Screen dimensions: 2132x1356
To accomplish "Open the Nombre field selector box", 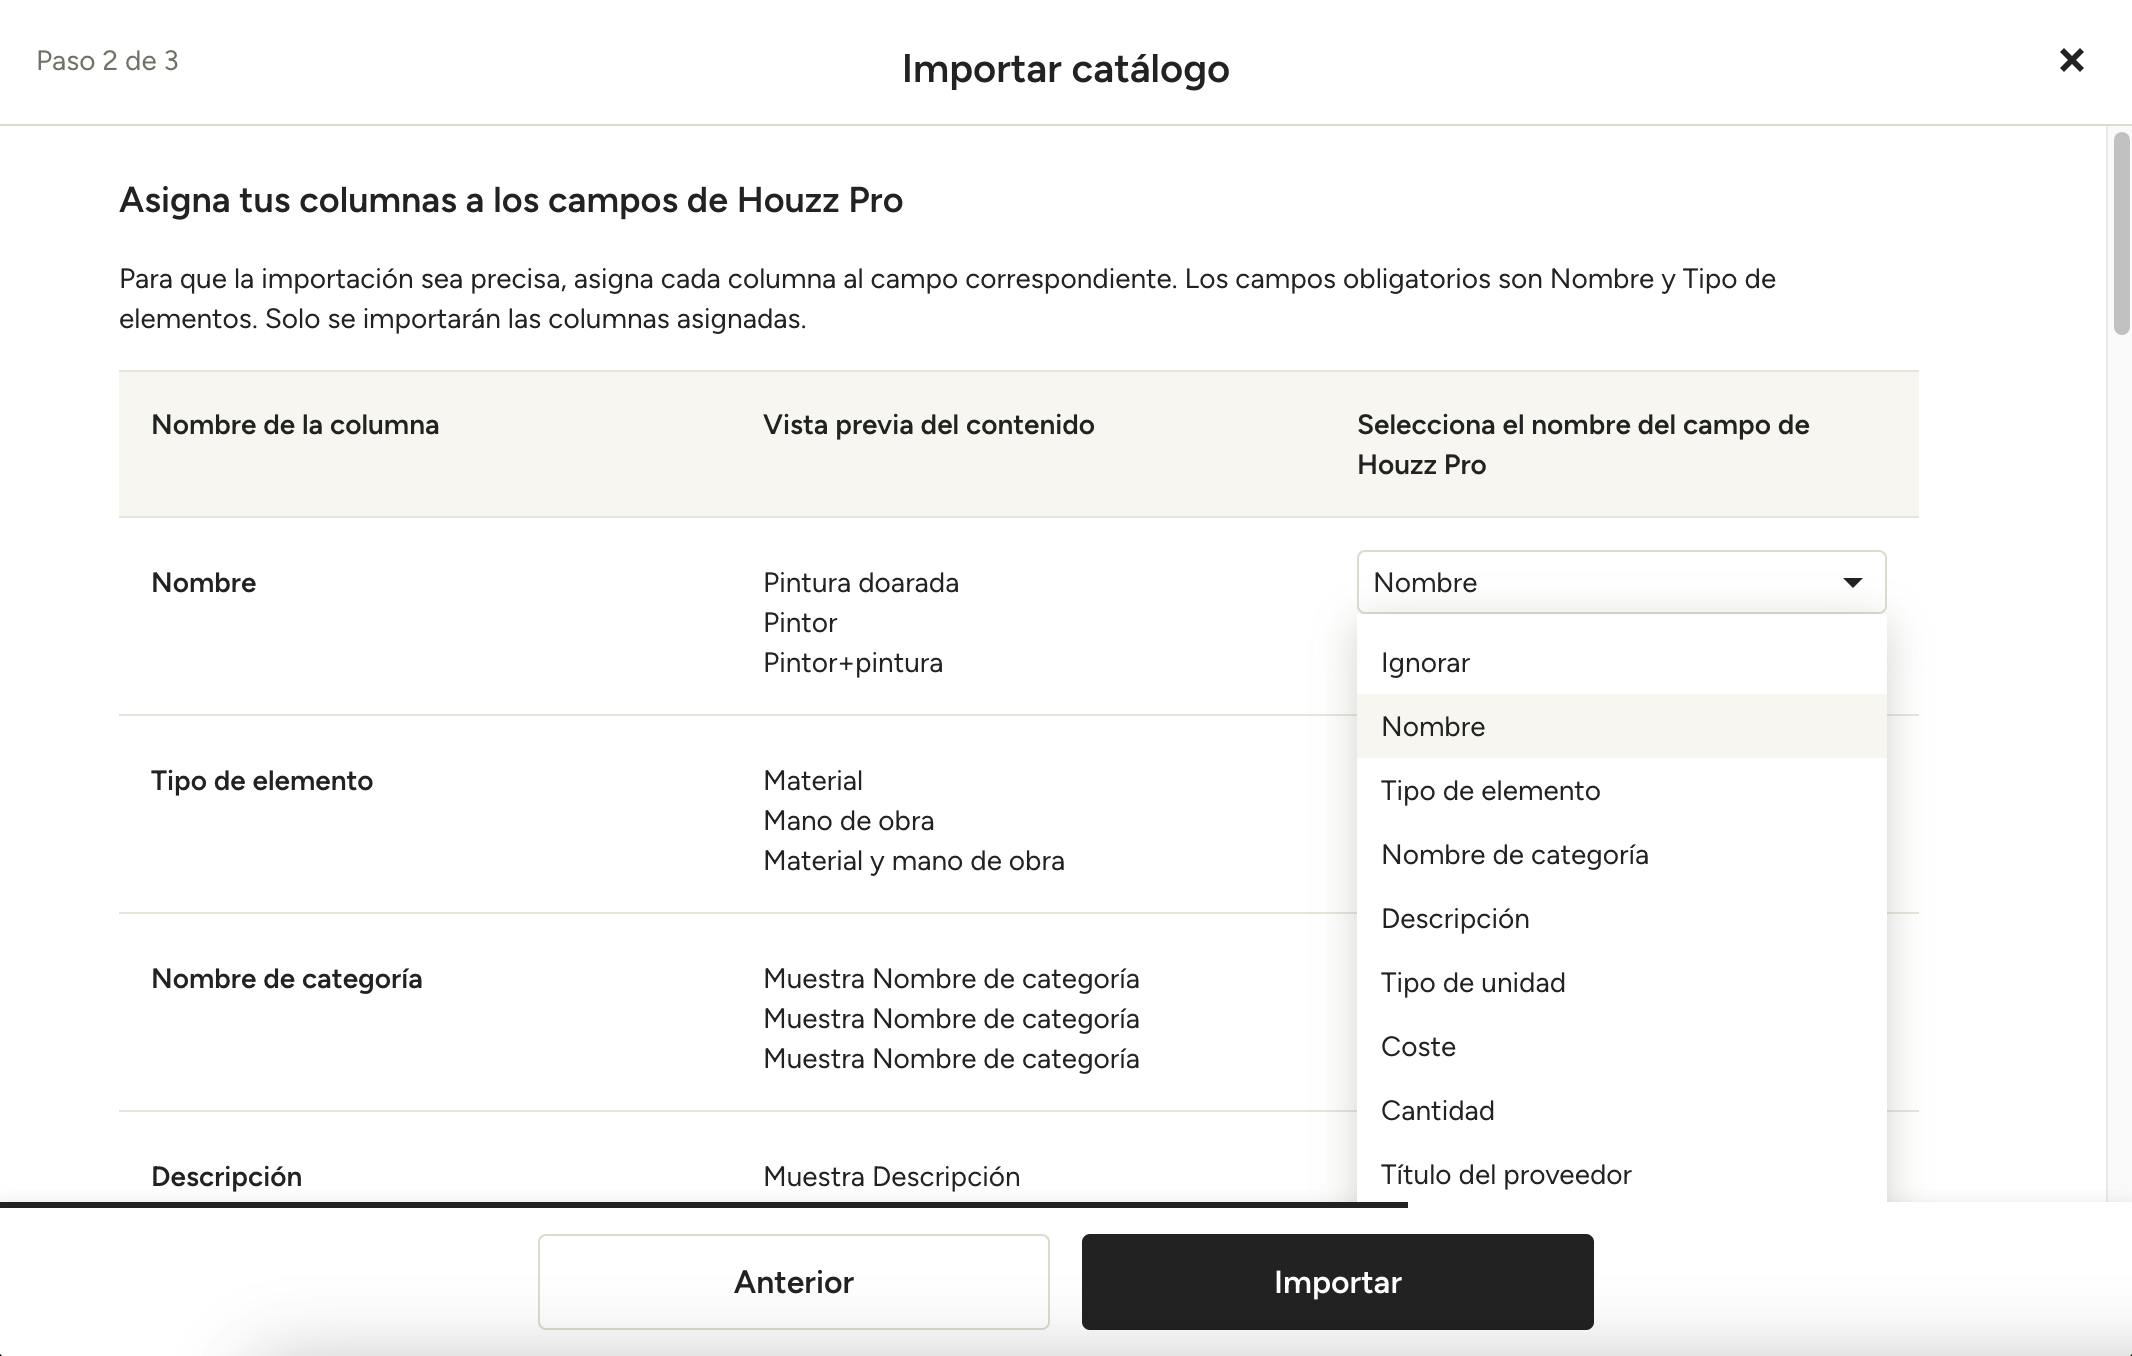I will 1600,583.
